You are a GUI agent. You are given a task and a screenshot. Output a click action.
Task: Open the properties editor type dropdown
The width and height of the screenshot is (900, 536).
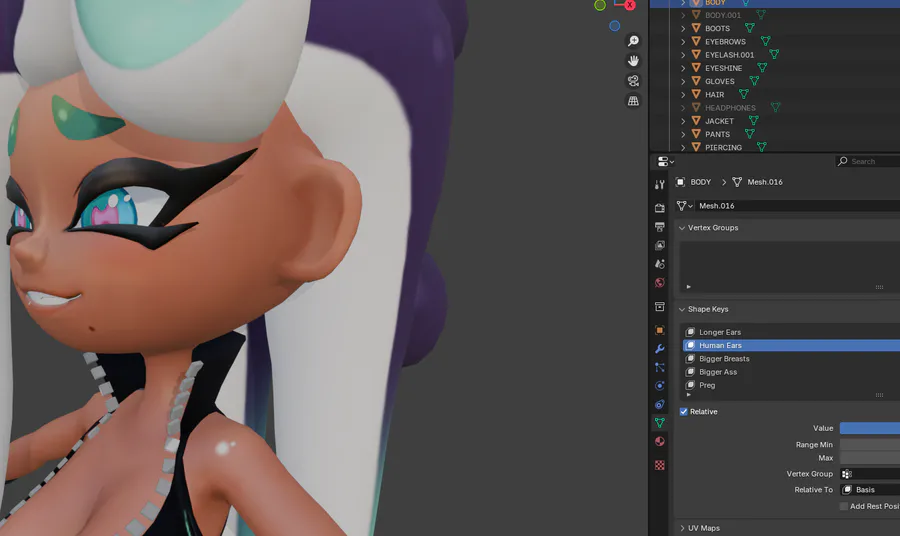pos(666,162)
